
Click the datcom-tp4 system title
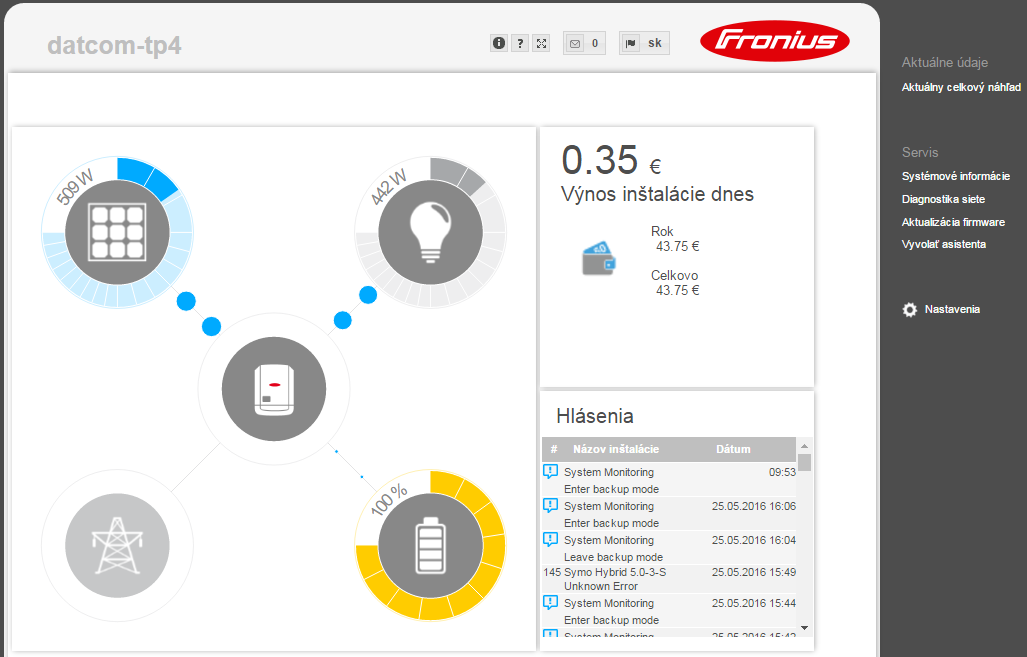click(x=115, y=45)
